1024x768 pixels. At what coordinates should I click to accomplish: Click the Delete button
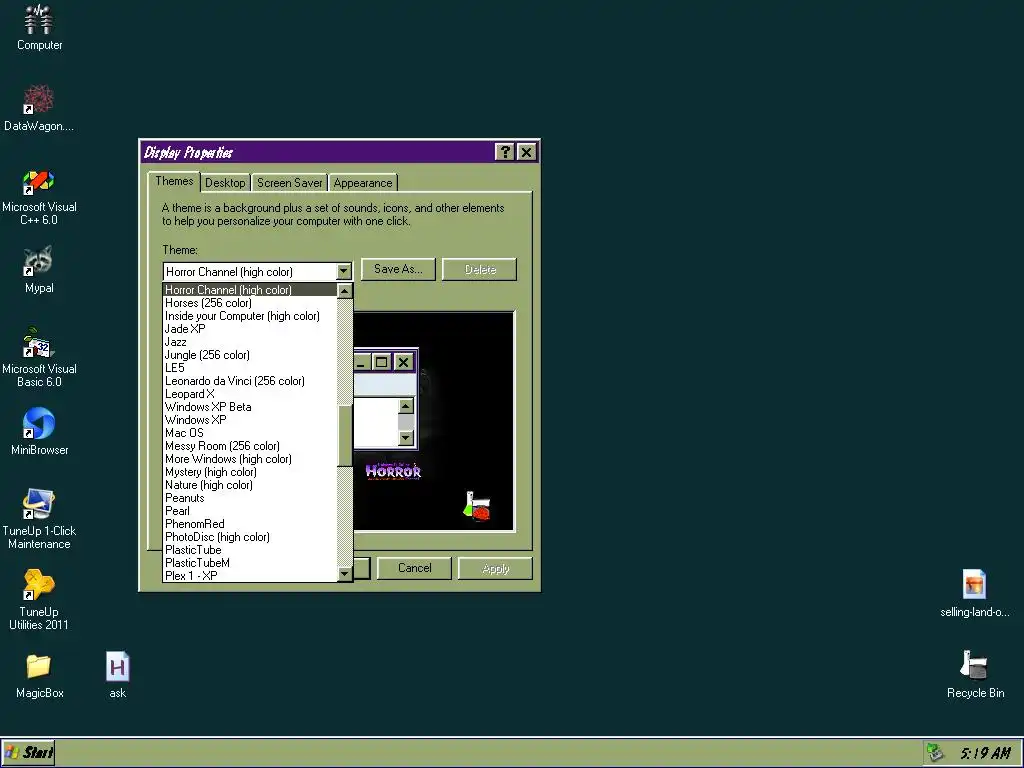pyautogui.click(x=479, y=269)
